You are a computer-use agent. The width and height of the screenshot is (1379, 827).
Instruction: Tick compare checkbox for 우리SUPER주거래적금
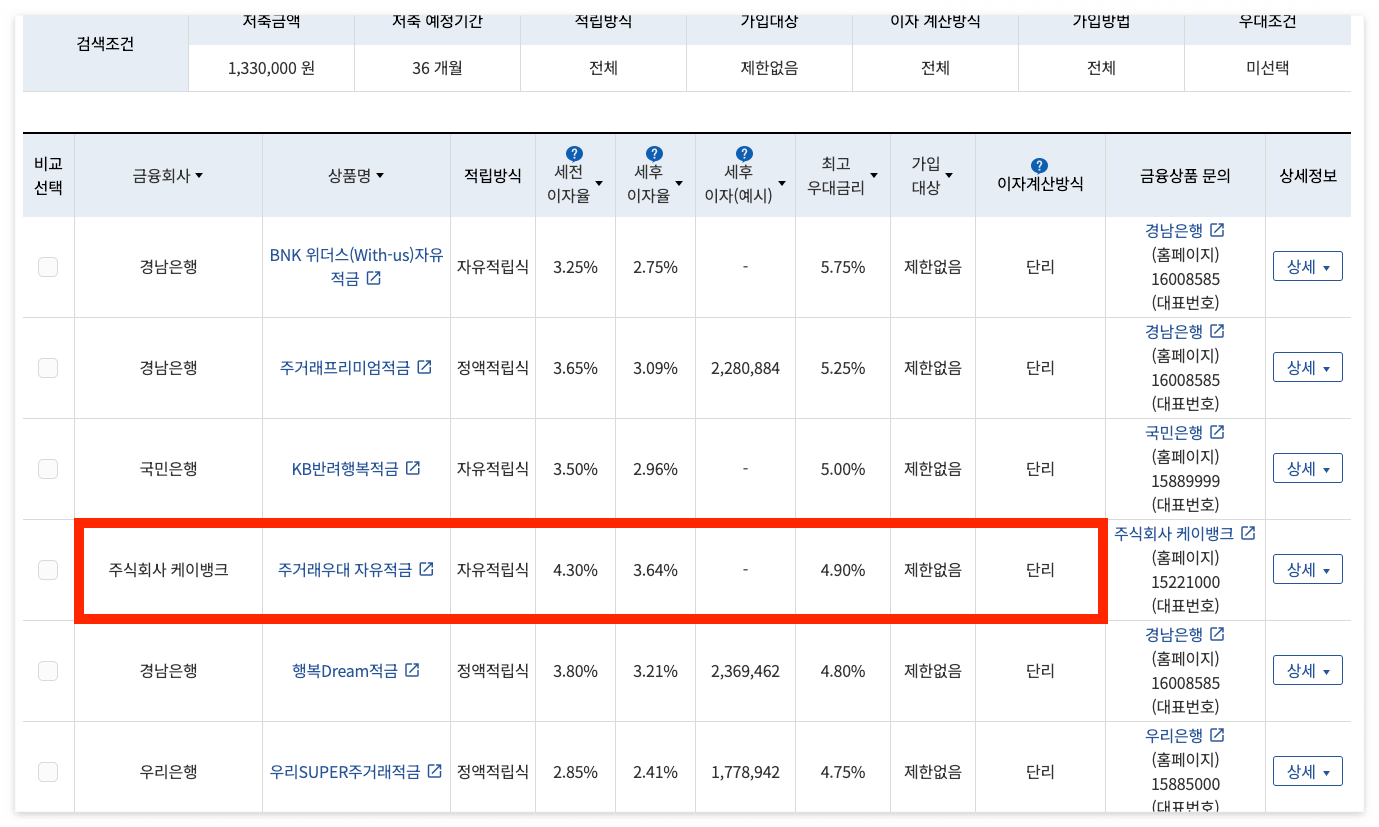48,772
